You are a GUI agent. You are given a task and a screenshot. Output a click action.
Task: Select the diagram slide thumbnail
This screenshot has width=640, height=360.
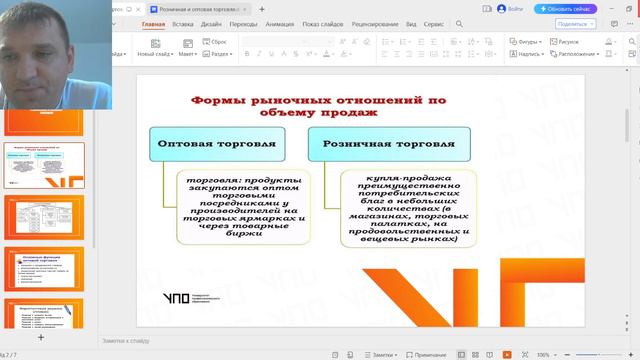pyautogui.click(x=44, y=217)
